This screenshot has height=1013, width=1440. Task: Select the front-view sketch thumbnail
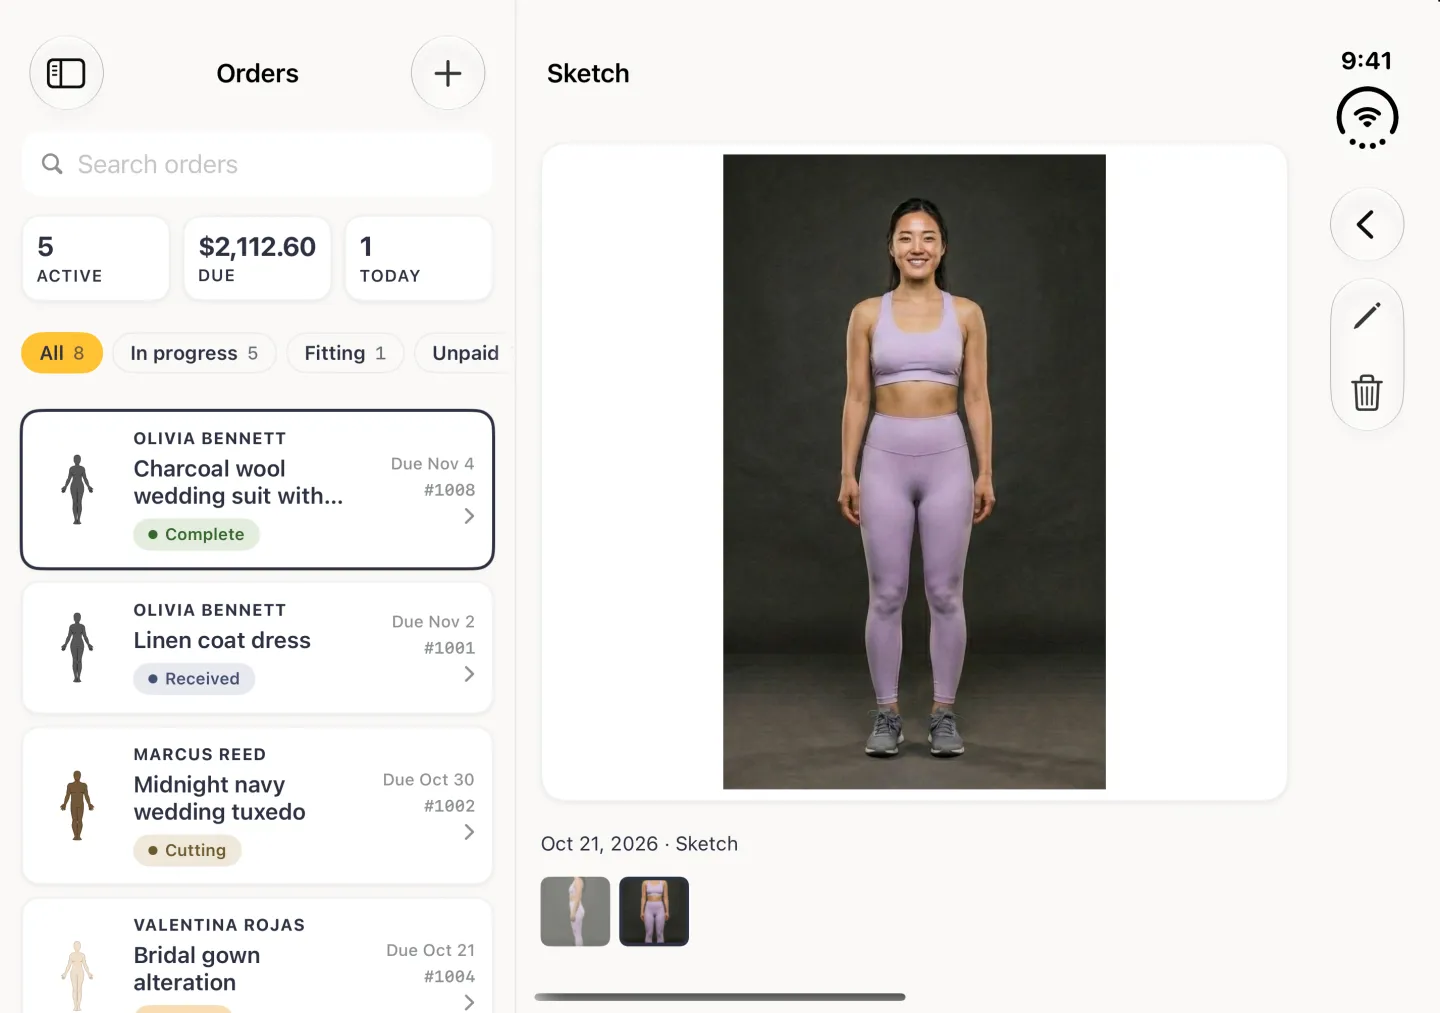pos(654,911)
